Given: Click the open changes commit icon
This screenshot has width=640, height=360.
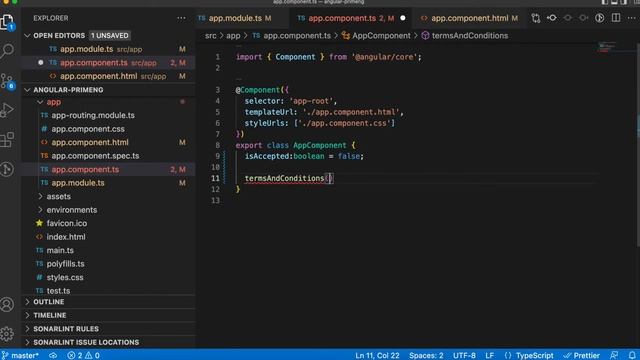Looking at the screenshot, I should pos(552,18).
